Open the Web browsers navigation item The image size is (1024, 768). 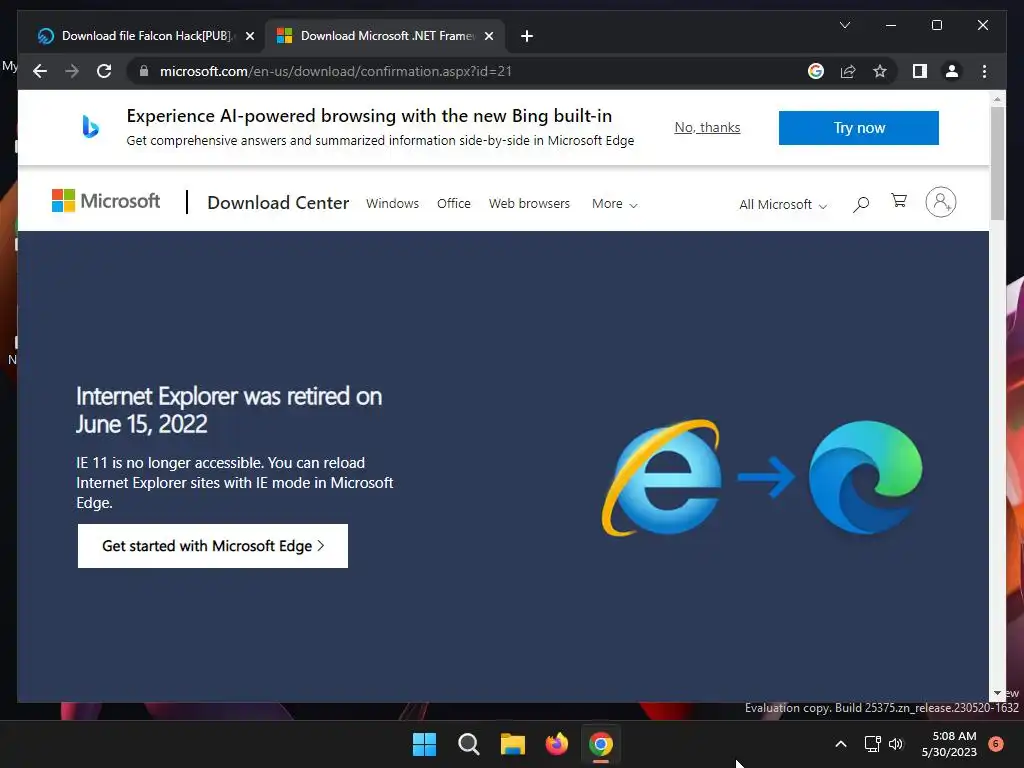coord(530,204)
